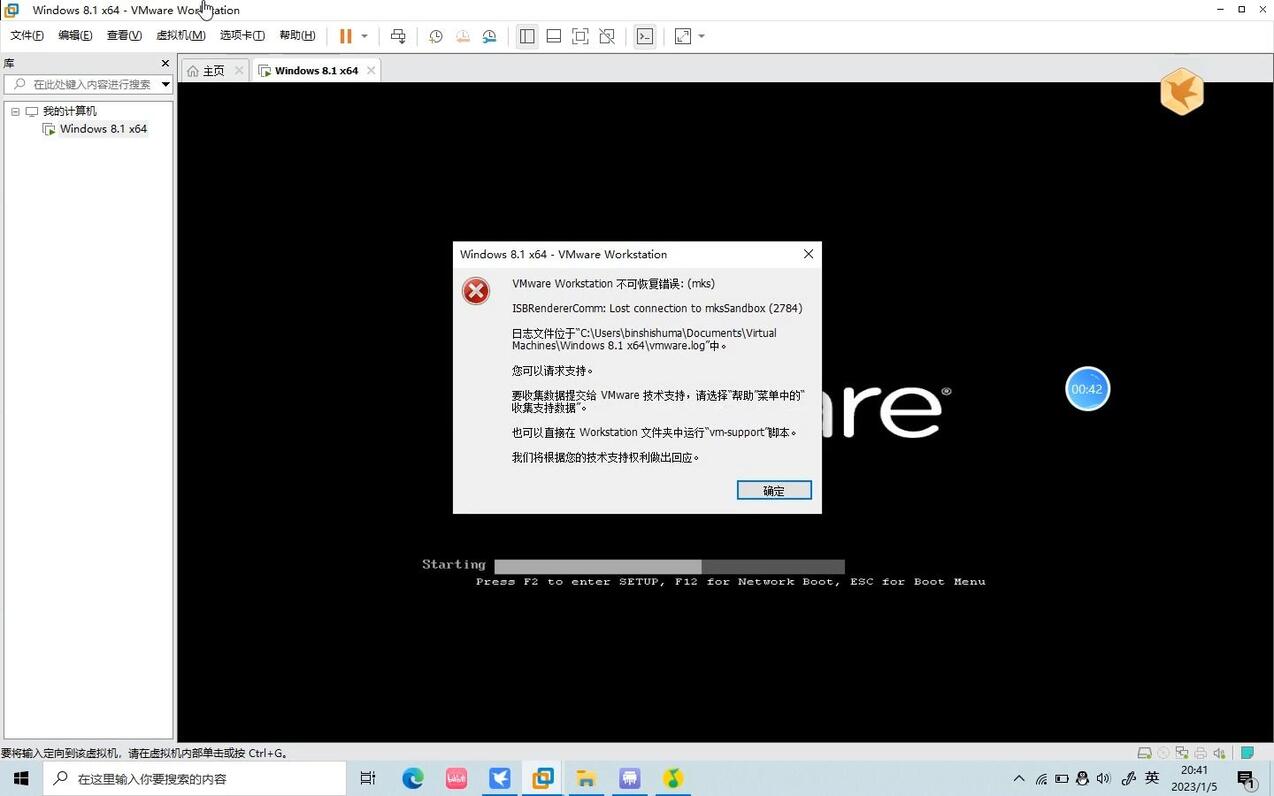Open the Windows Start menu
This screenshot has width=1274, height=796.
pos(21,778)
